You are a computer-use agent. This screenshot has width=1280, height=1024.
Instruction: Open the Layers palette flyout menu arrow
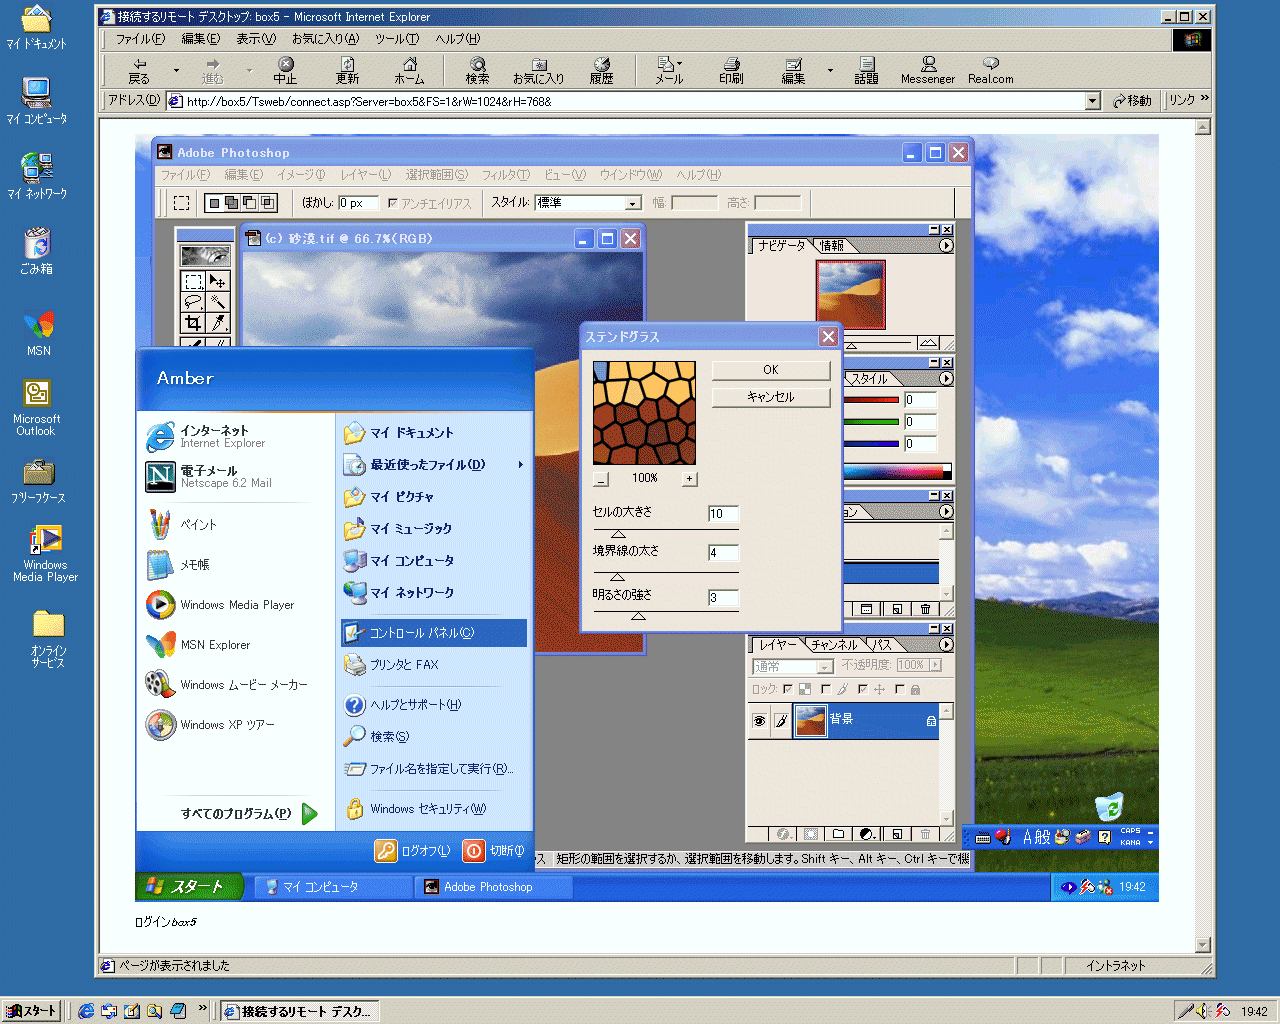click(x=946, y=645)
